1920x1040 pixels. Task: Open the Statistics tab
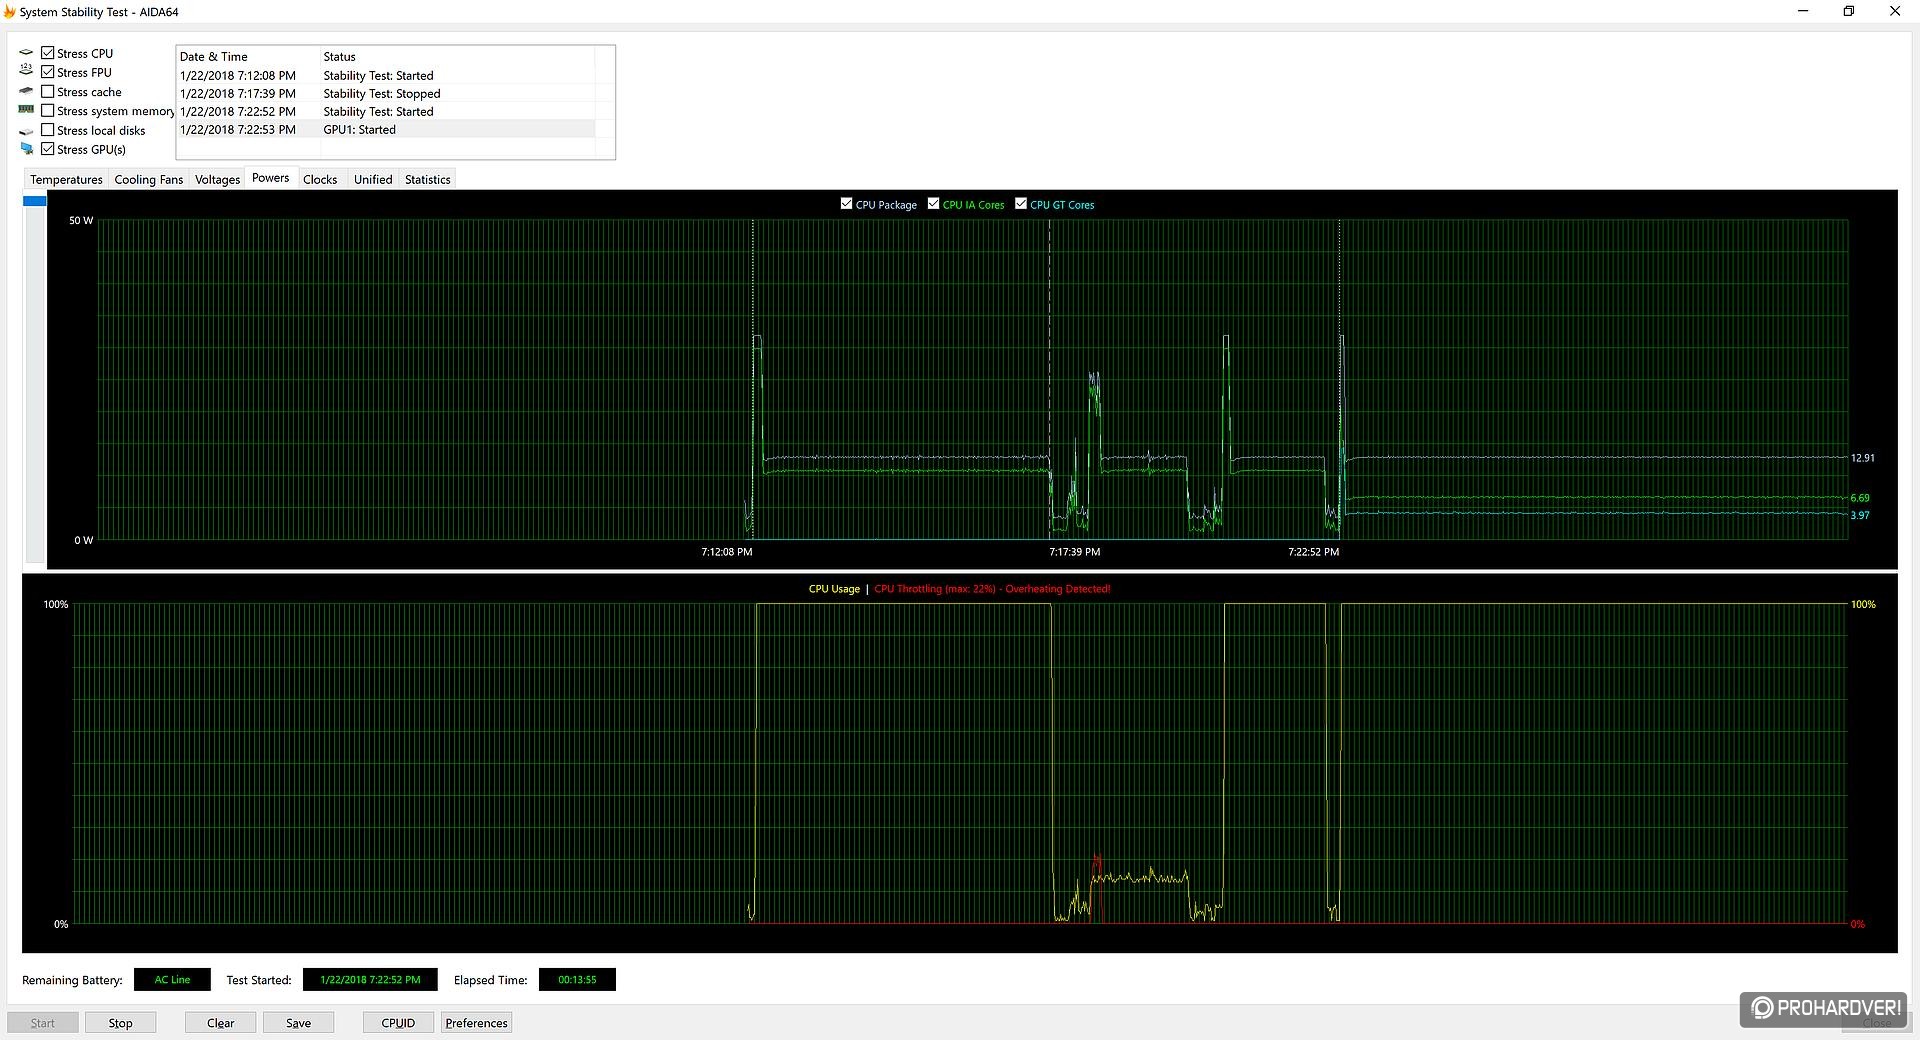(428, 179)
